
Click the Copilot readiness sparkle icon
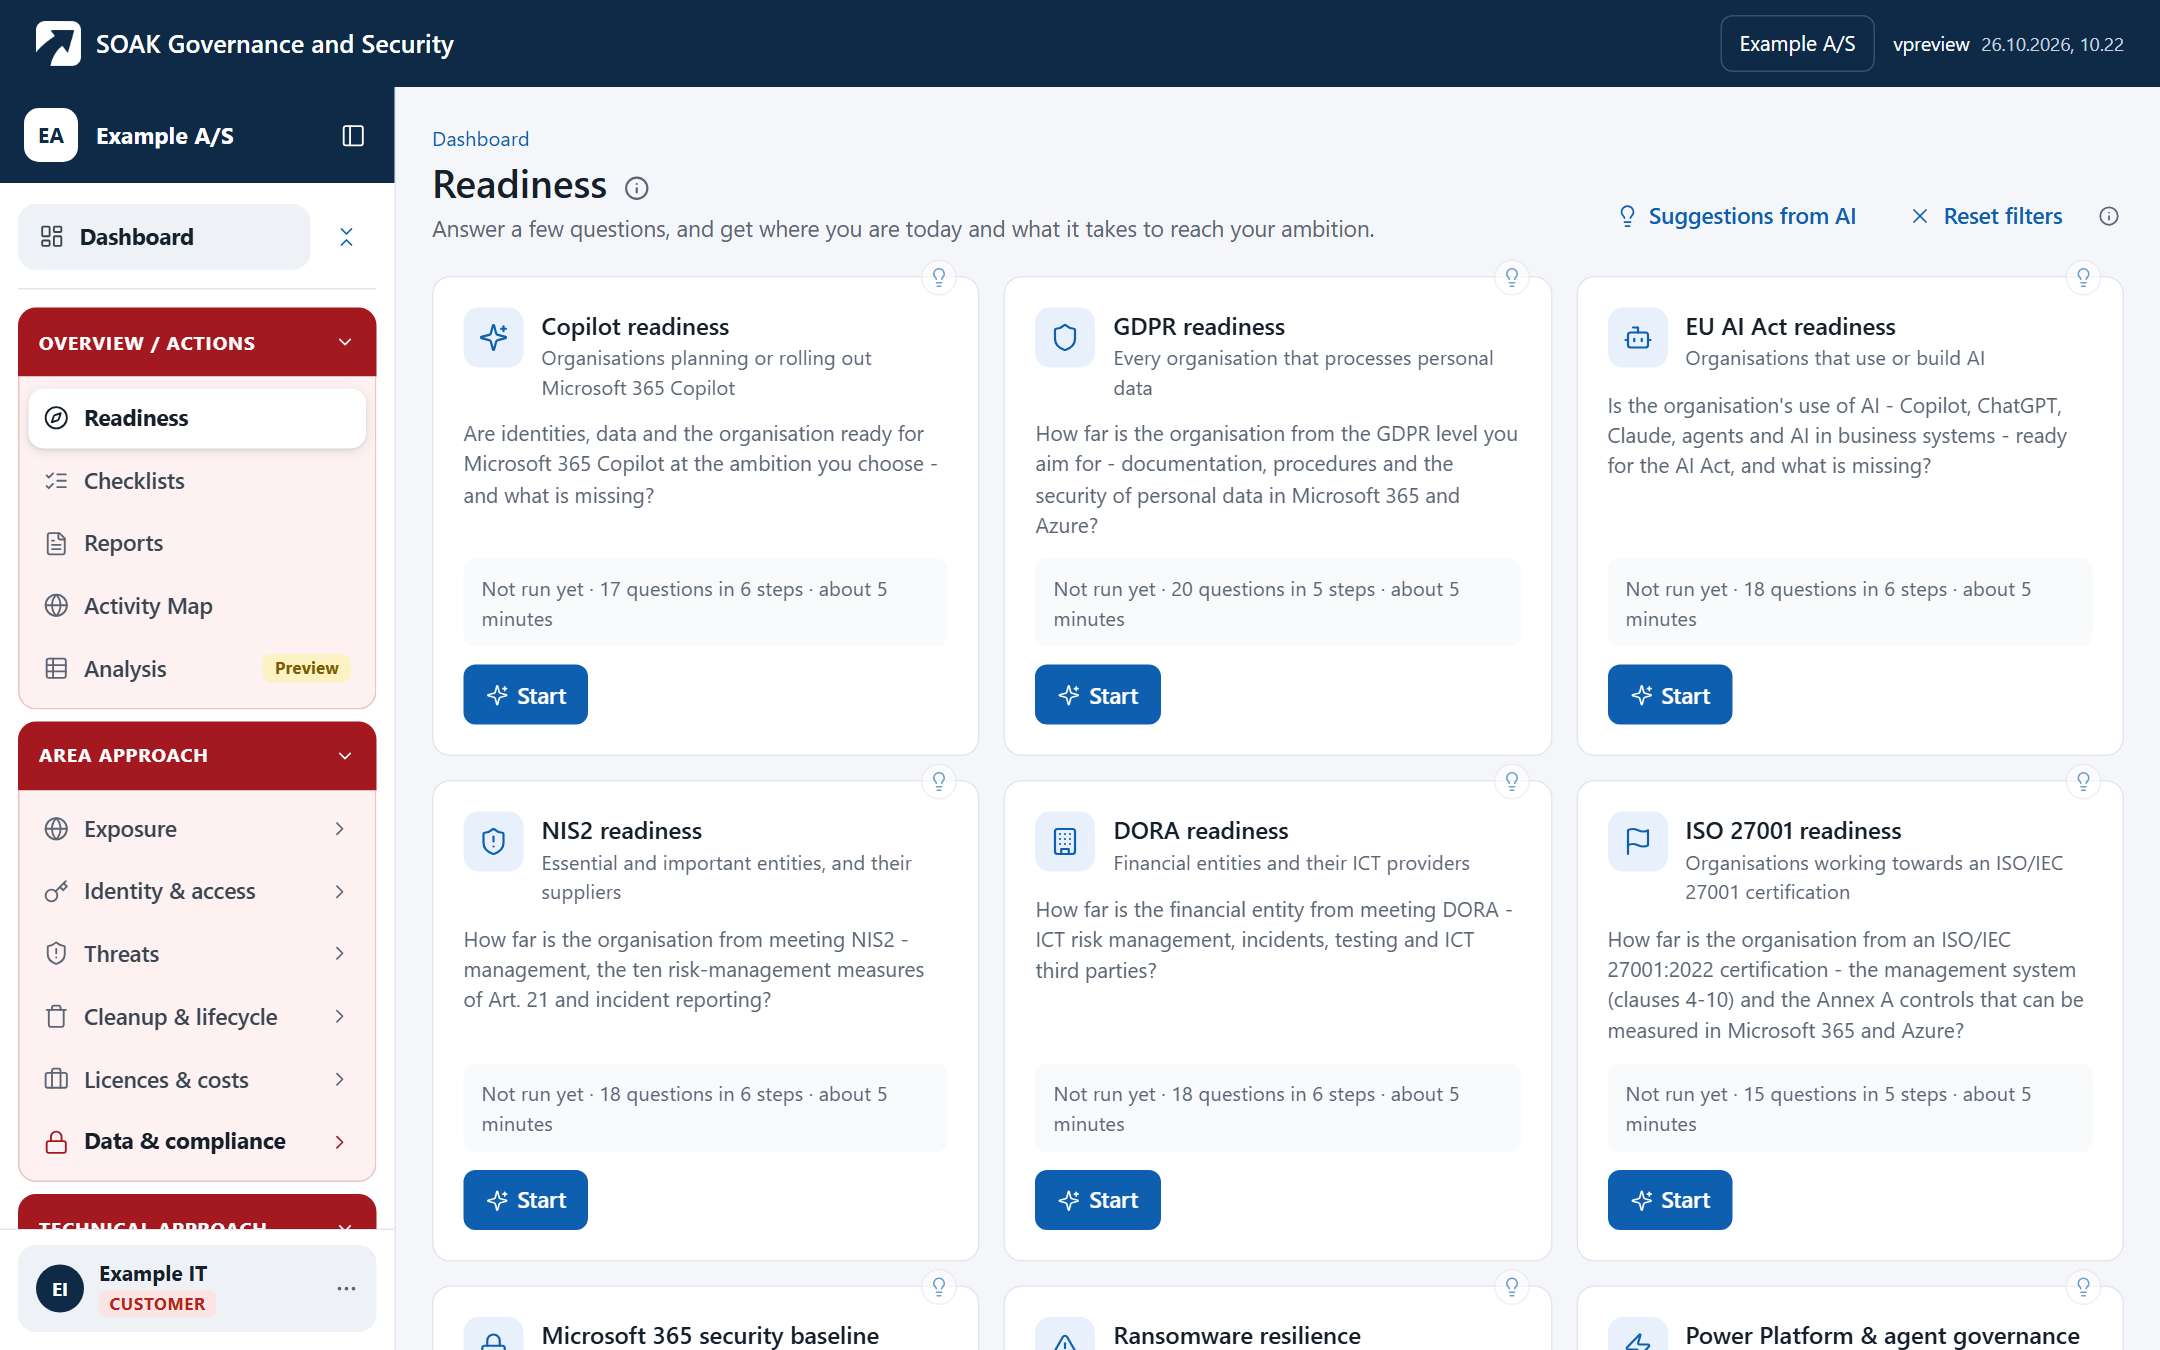pyautogui.click(x=493, y=337)
